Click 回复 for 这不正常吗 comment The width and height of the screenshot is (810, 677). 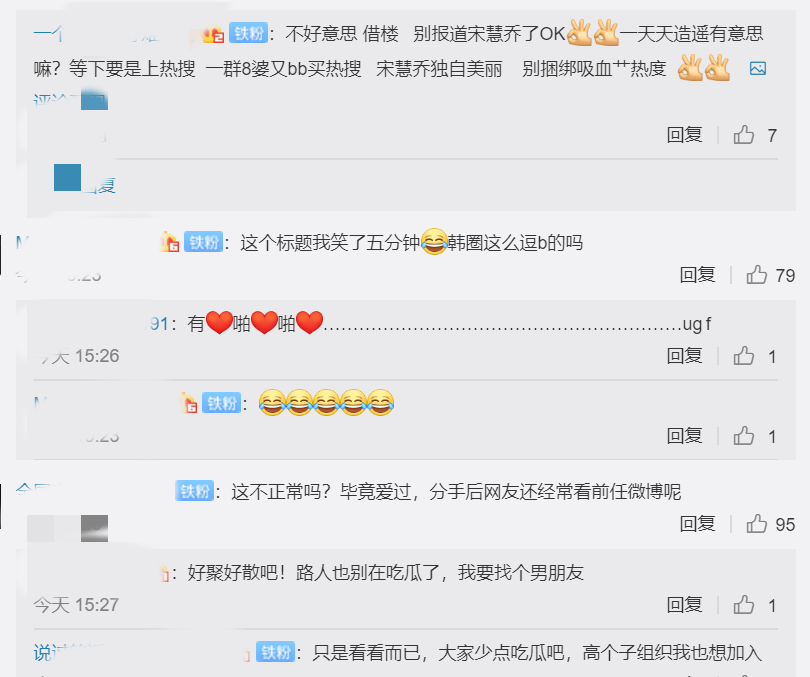697,524
